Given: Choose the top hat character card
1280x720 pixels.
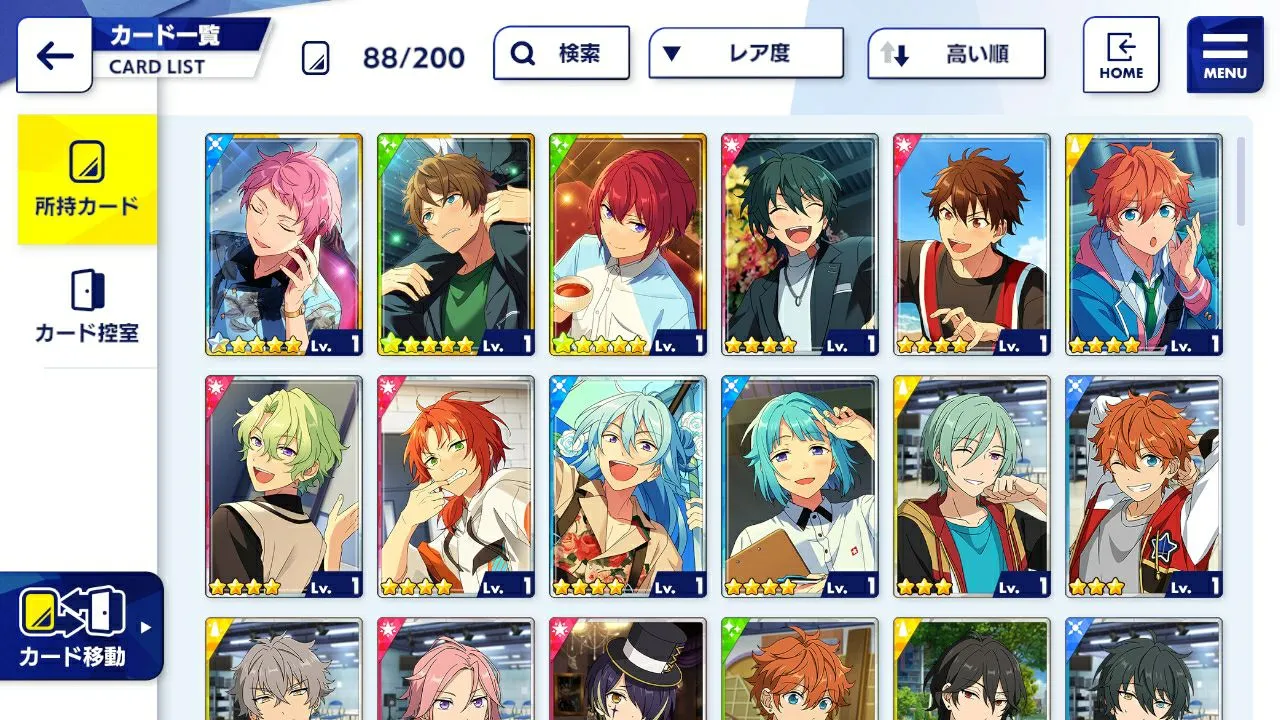Looking at the screenshot, I should (628, 669).
